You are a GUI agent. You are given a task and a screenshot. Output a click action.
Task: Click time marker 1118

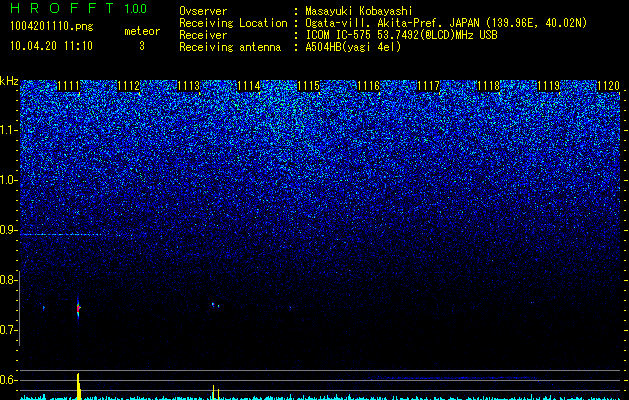point(488,86)
